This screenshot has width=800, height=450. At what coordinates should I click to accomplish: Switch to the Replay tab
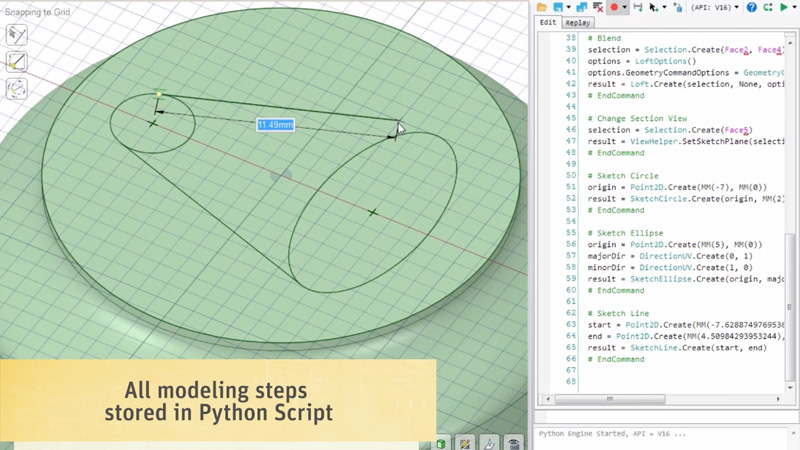pos(577,22)
